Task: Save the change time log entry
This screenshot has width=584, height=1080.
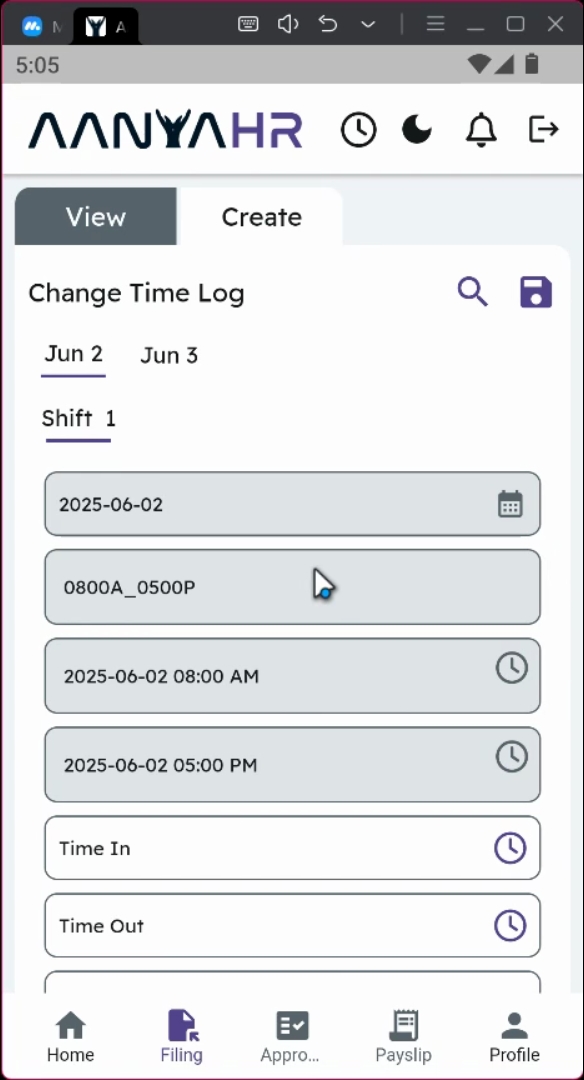Action: 536,292
